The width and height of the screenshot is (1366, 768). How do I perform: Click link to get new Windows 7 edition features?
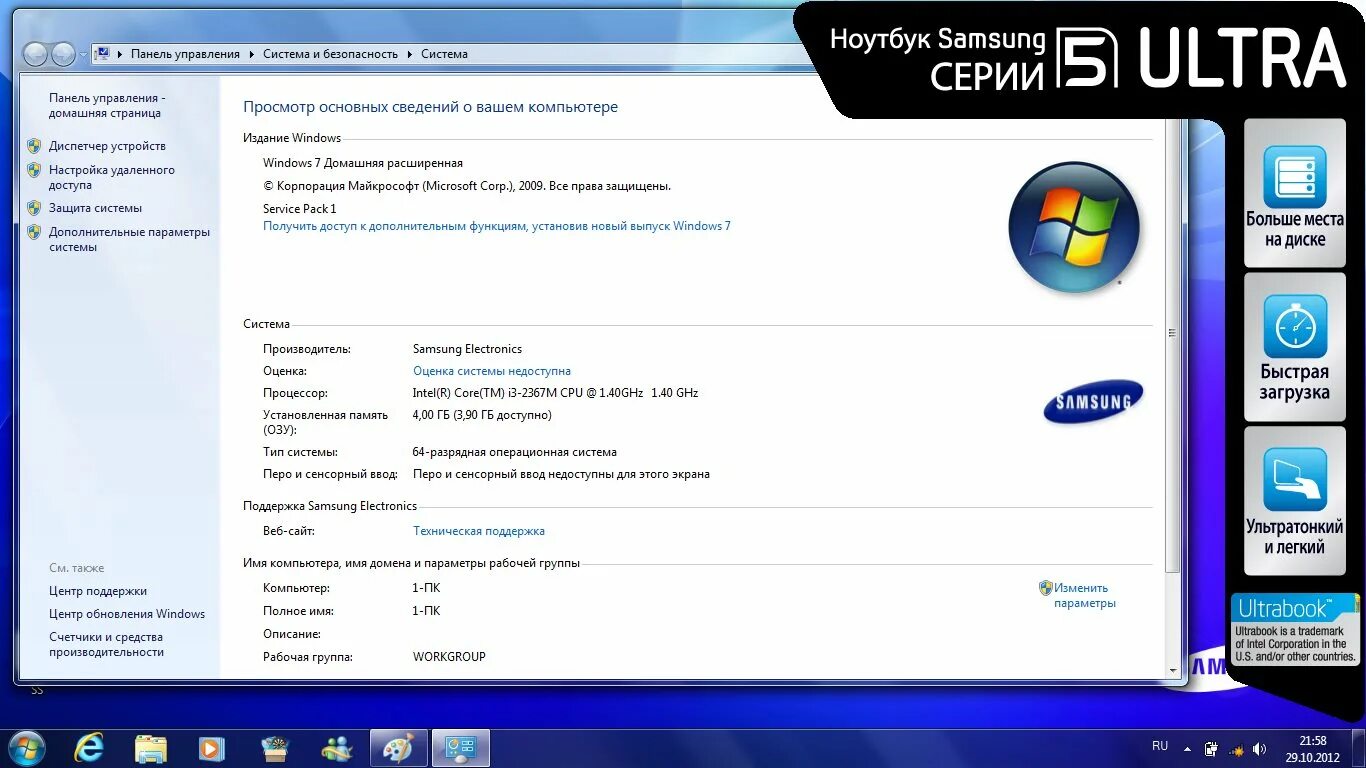[x=497, y=226]
